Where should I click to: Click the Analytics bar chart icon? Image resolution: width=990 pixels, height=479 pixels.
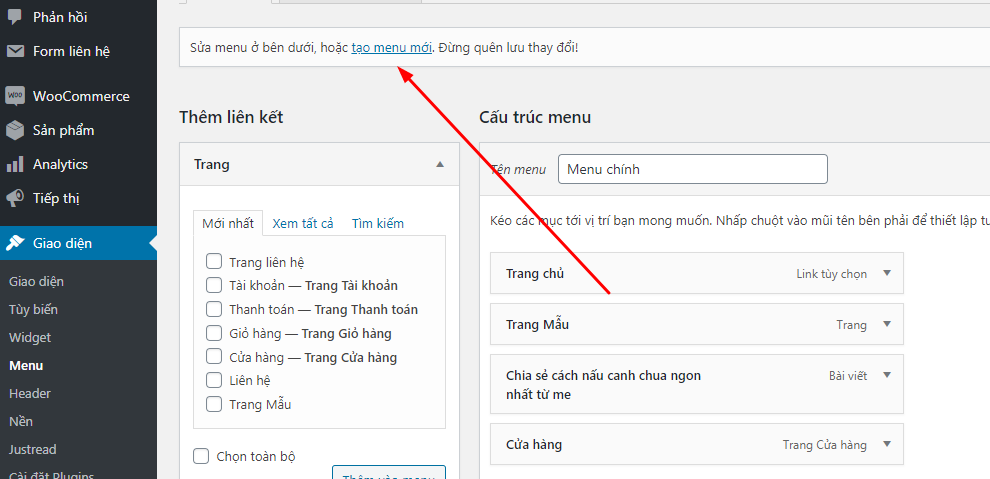15,164
